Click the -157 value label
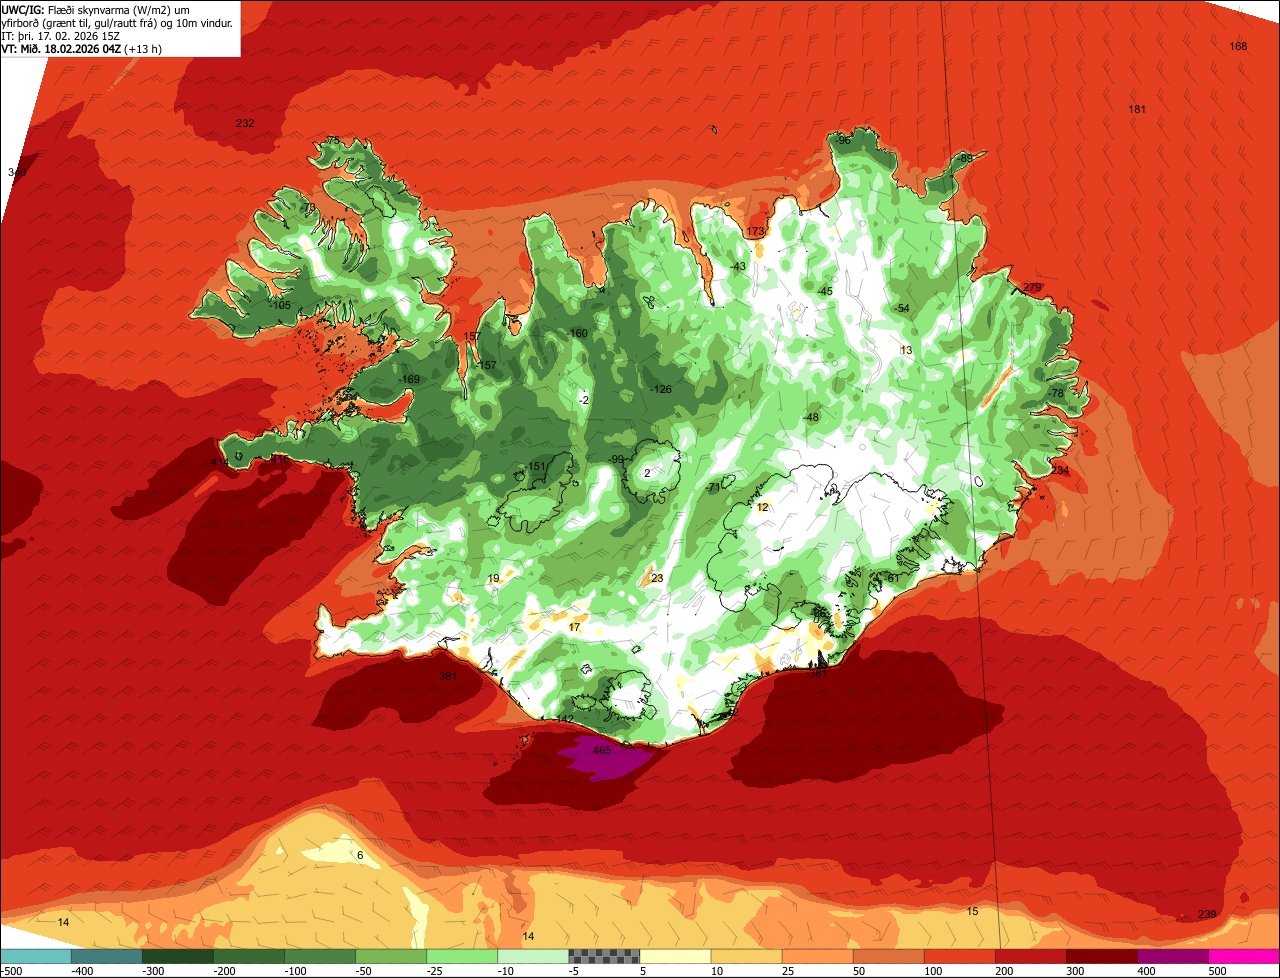This screenshot has width=1280, height=978. coord(486,365)
